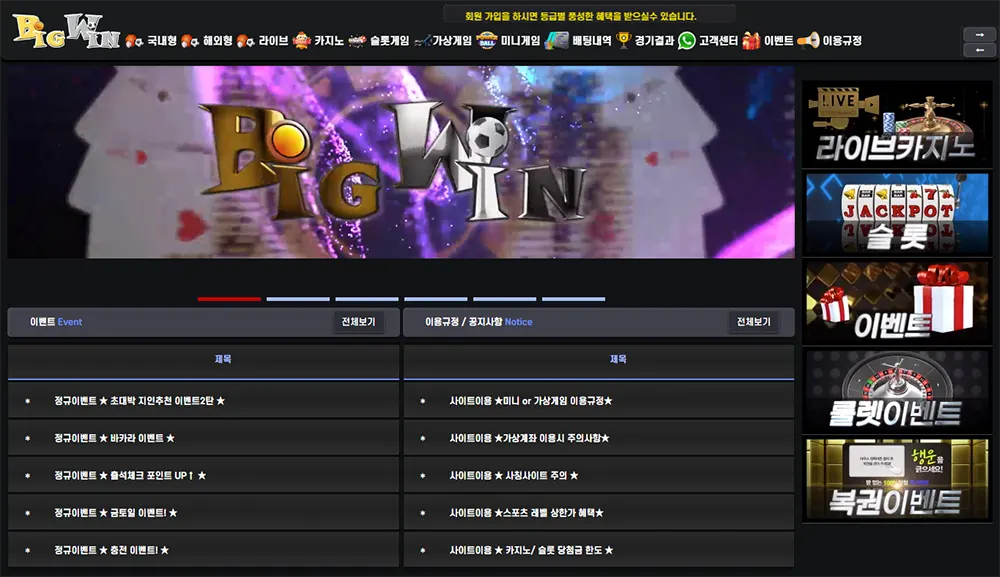Click the left-arrow button in the header
Screen dimensions: 1000x577
point(978,50)
